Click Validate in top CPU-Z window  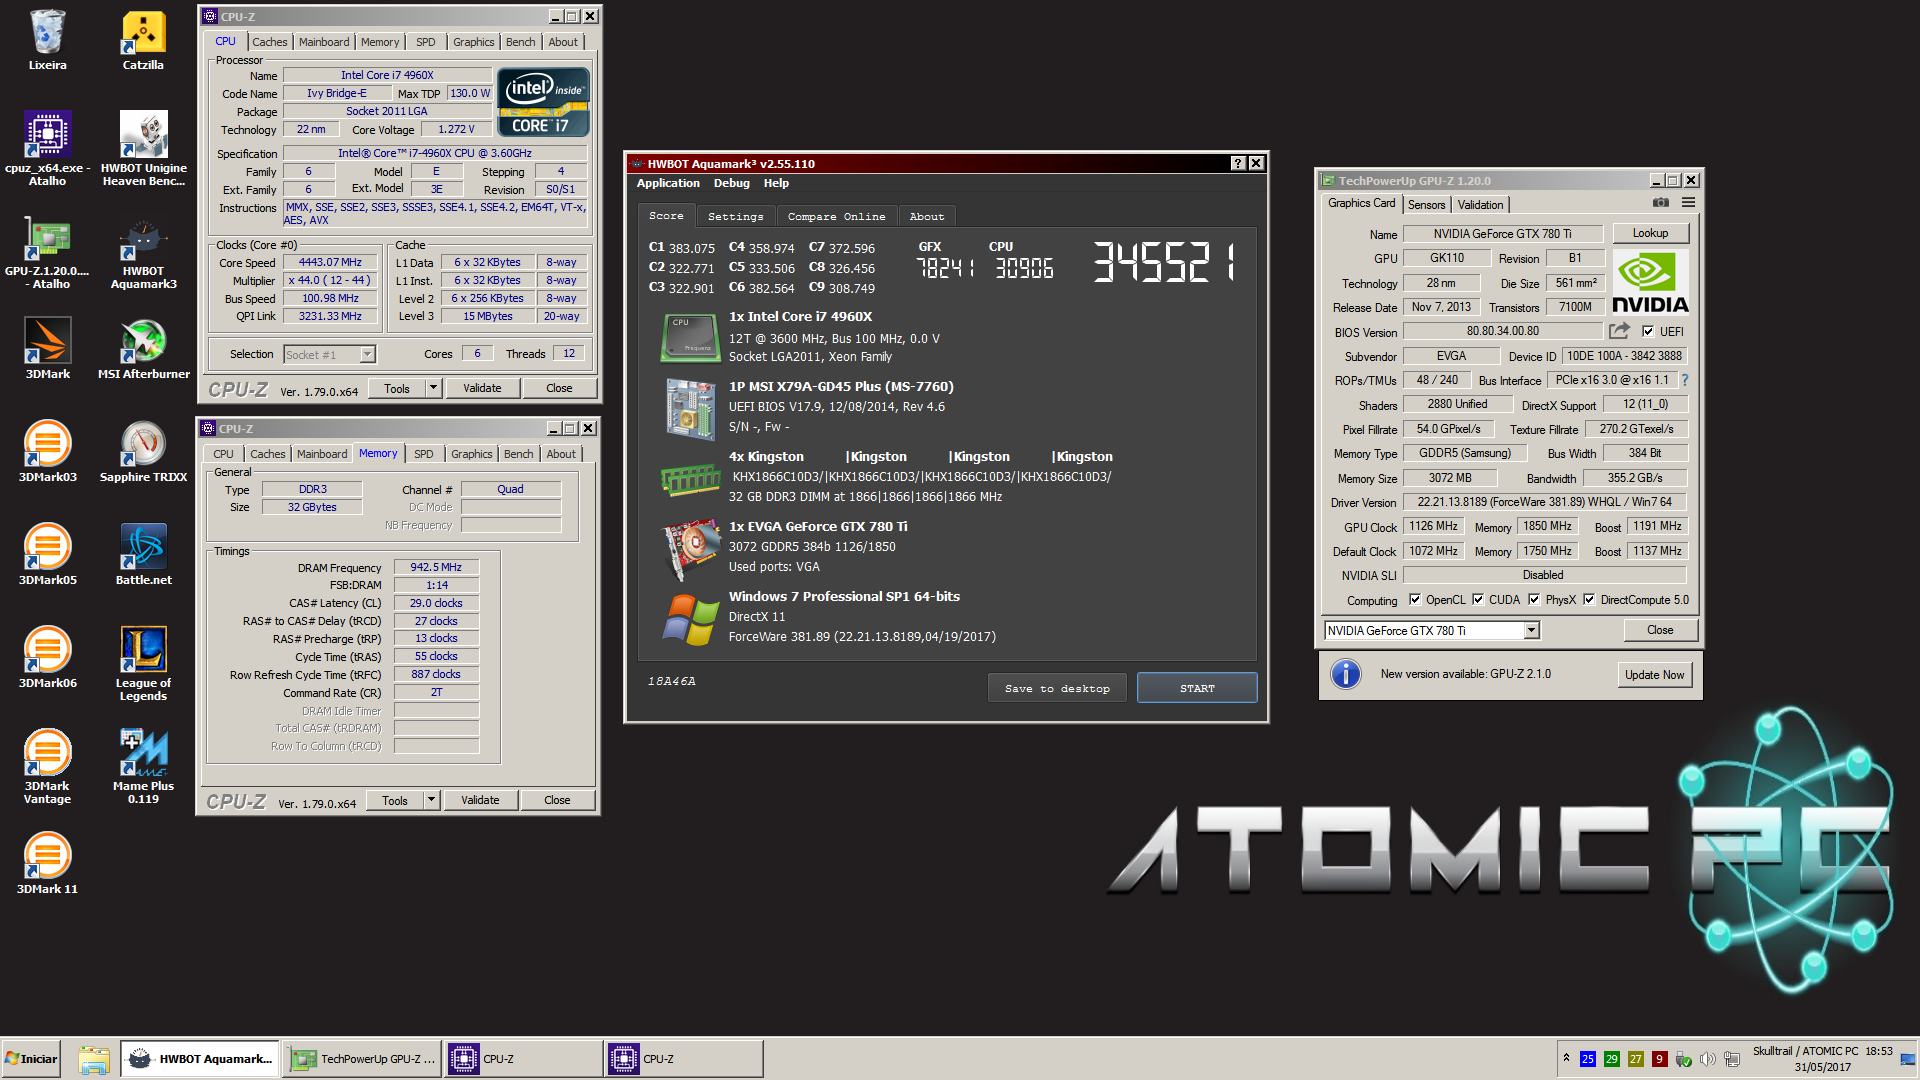(482, 388)
